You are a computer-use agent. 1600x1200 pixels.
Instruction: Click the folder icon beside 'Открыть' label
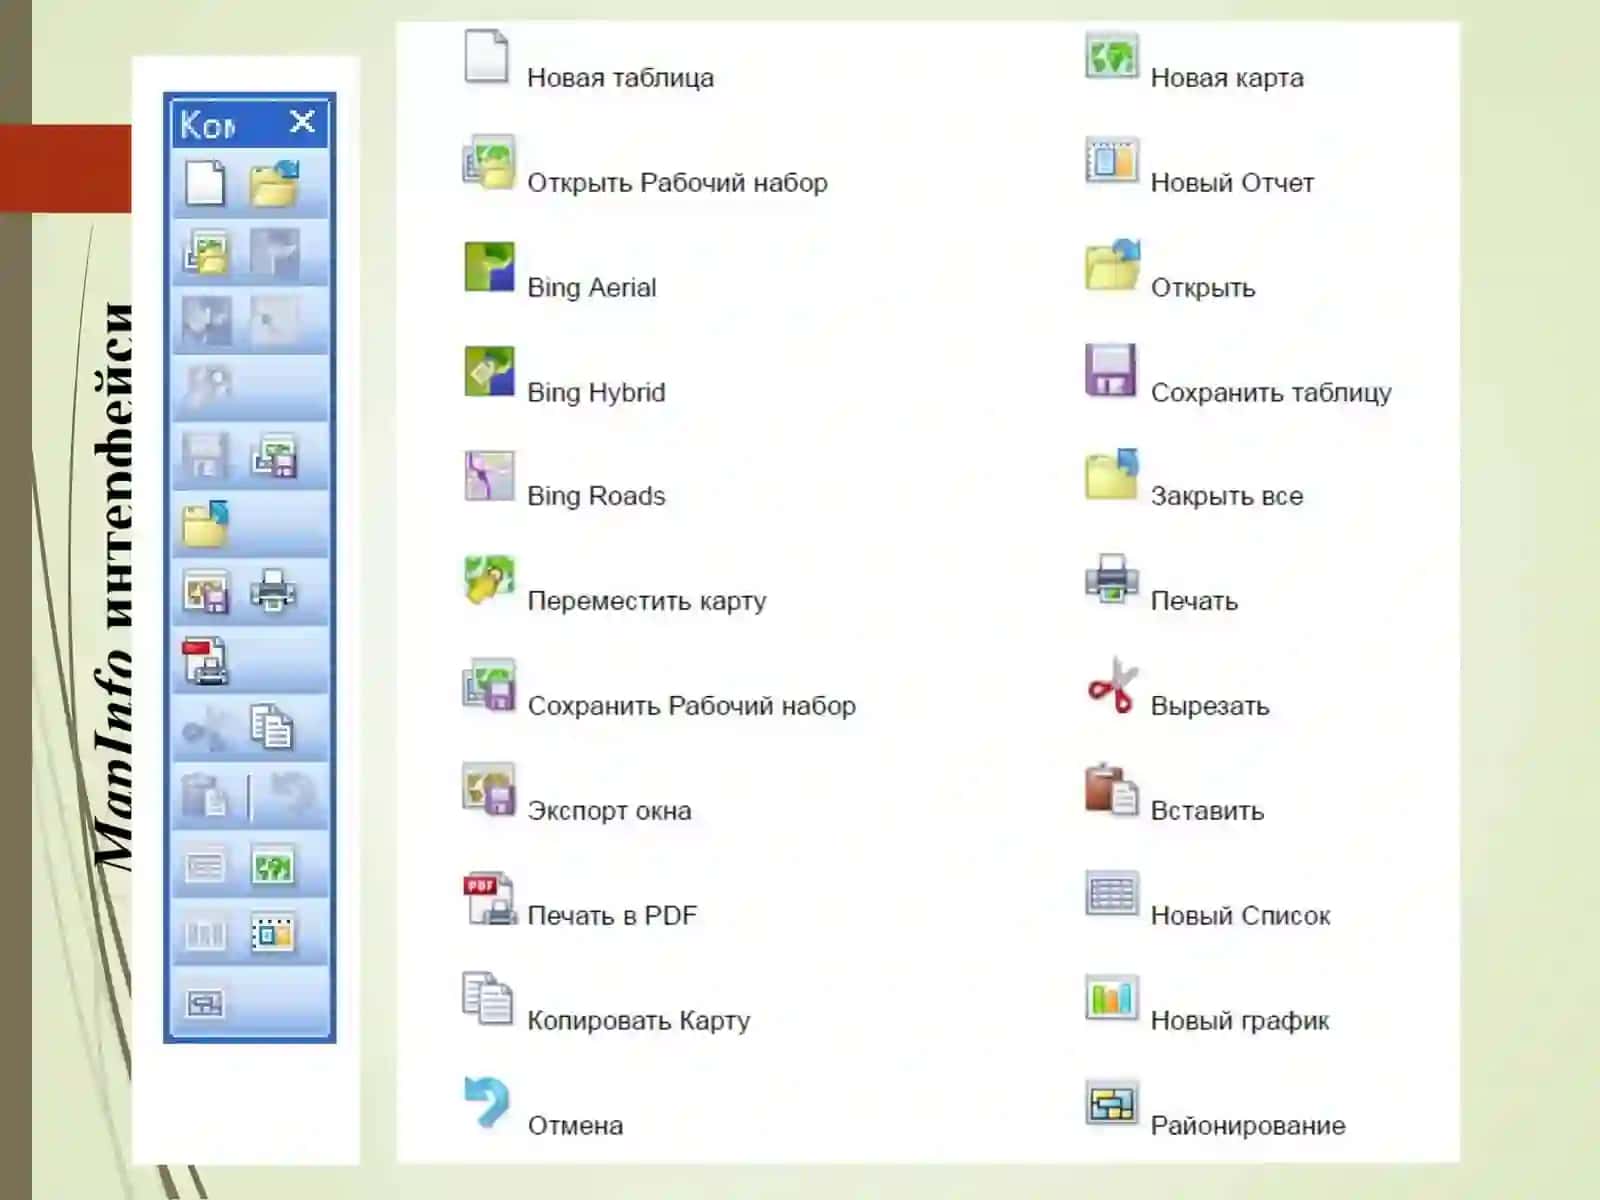(x=1112, y=265)
